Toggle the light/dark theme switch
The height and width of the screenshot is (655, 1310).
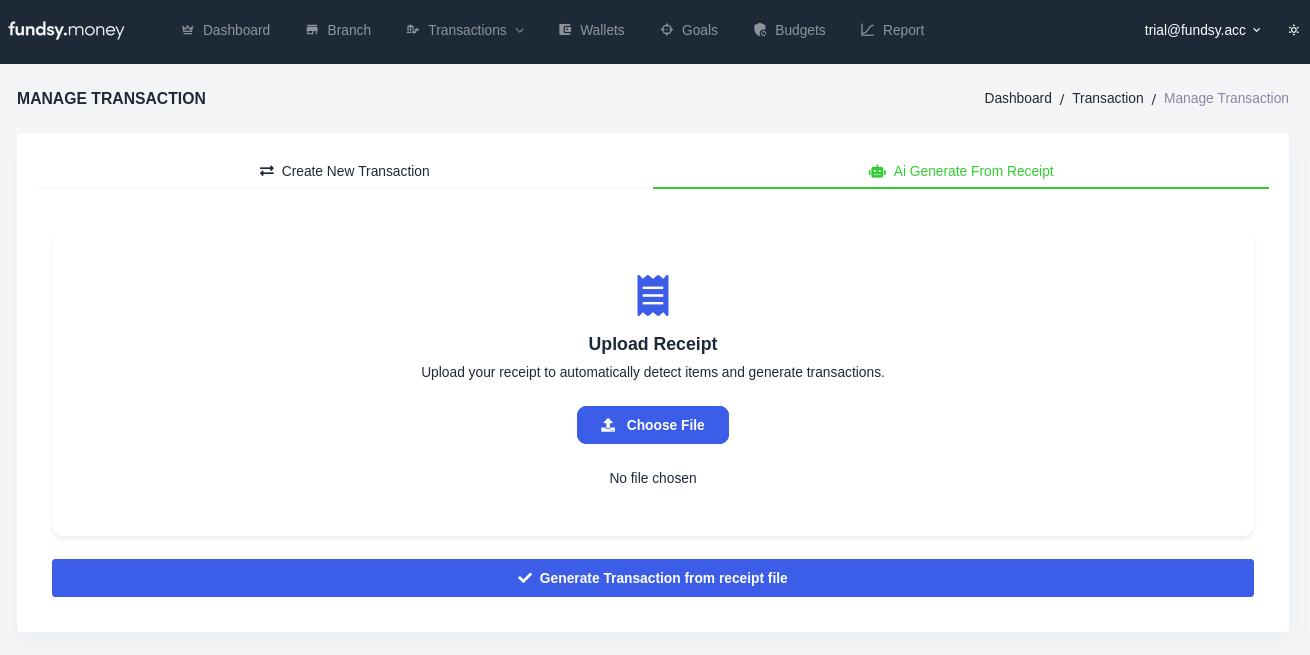coord(1293,30)
